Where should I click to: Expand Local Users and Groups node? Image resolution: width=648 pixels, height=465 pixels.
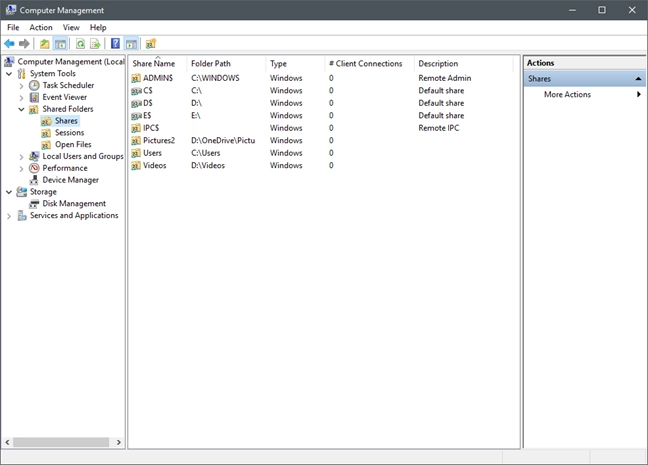pos(21,157)
